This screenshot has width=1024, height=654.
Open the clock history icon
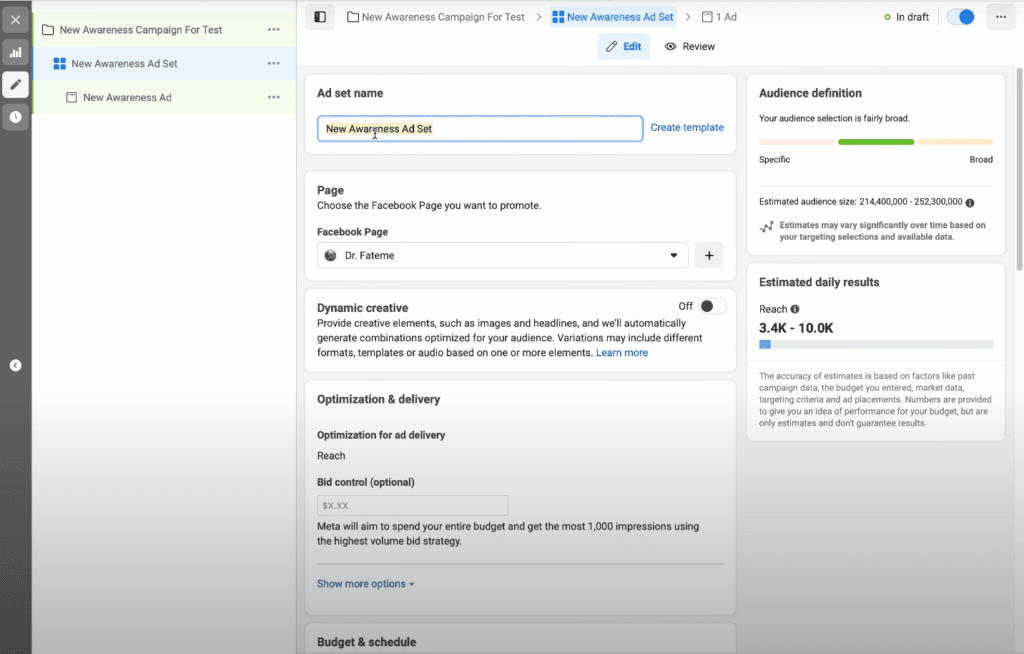(15, 117)
